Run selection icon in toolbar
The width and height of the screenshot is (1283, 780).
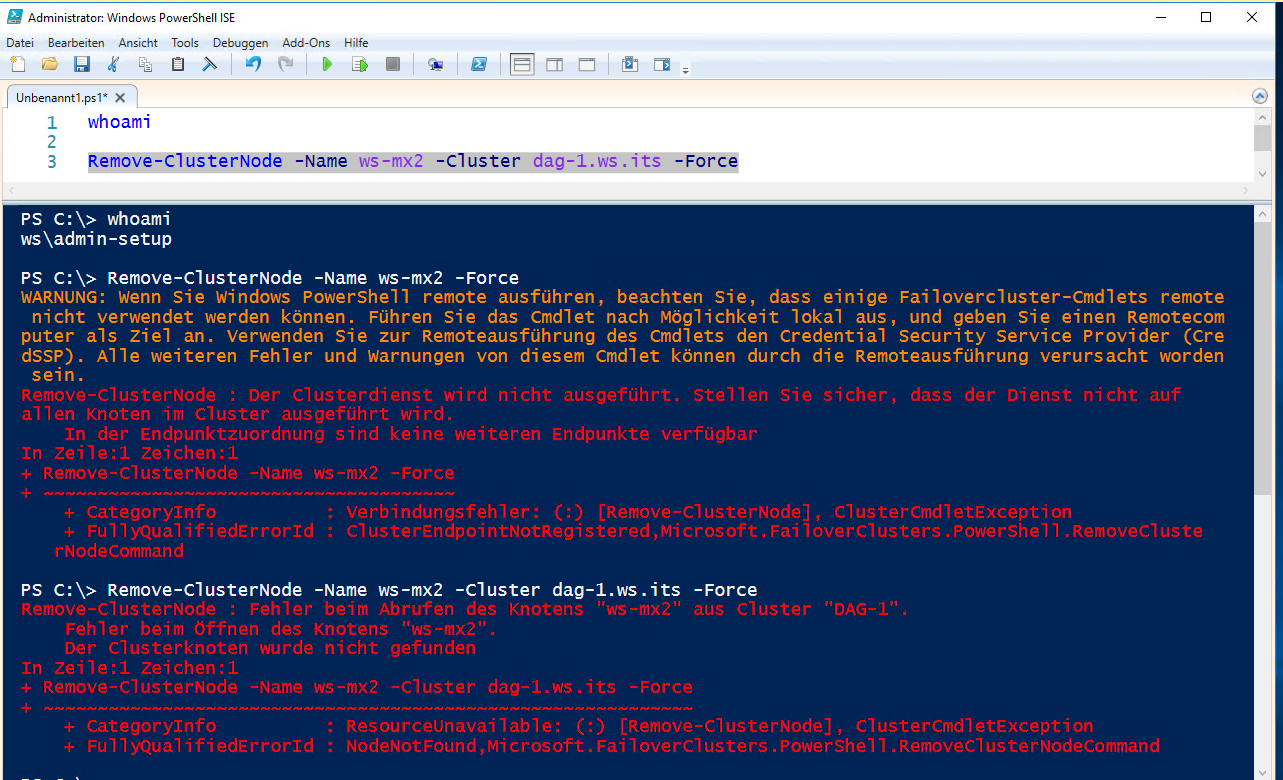tap(360, 64)
